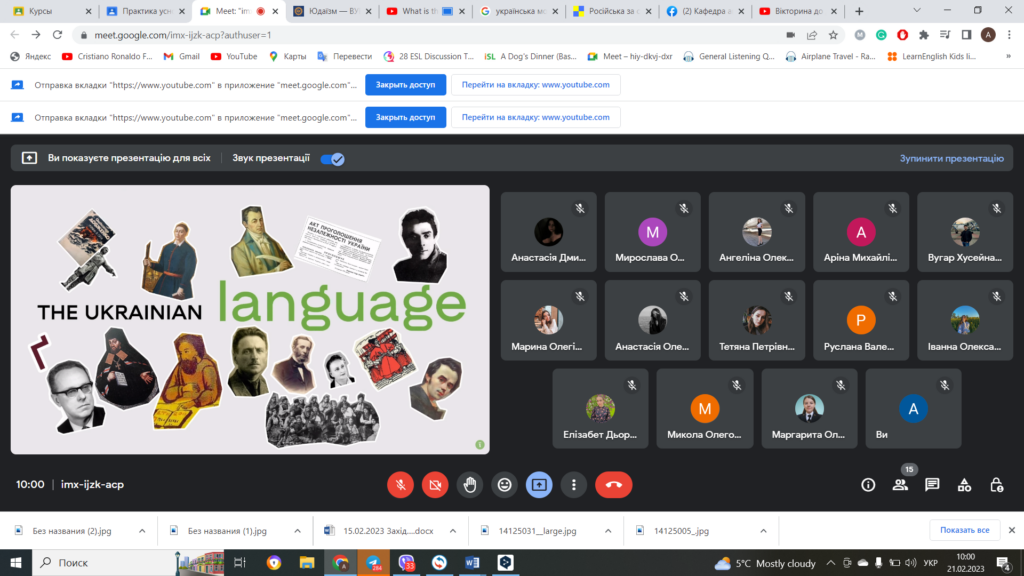Open the meeting details info icon
The height and width of the screenshot is (576, 1024).
[868, 485]
